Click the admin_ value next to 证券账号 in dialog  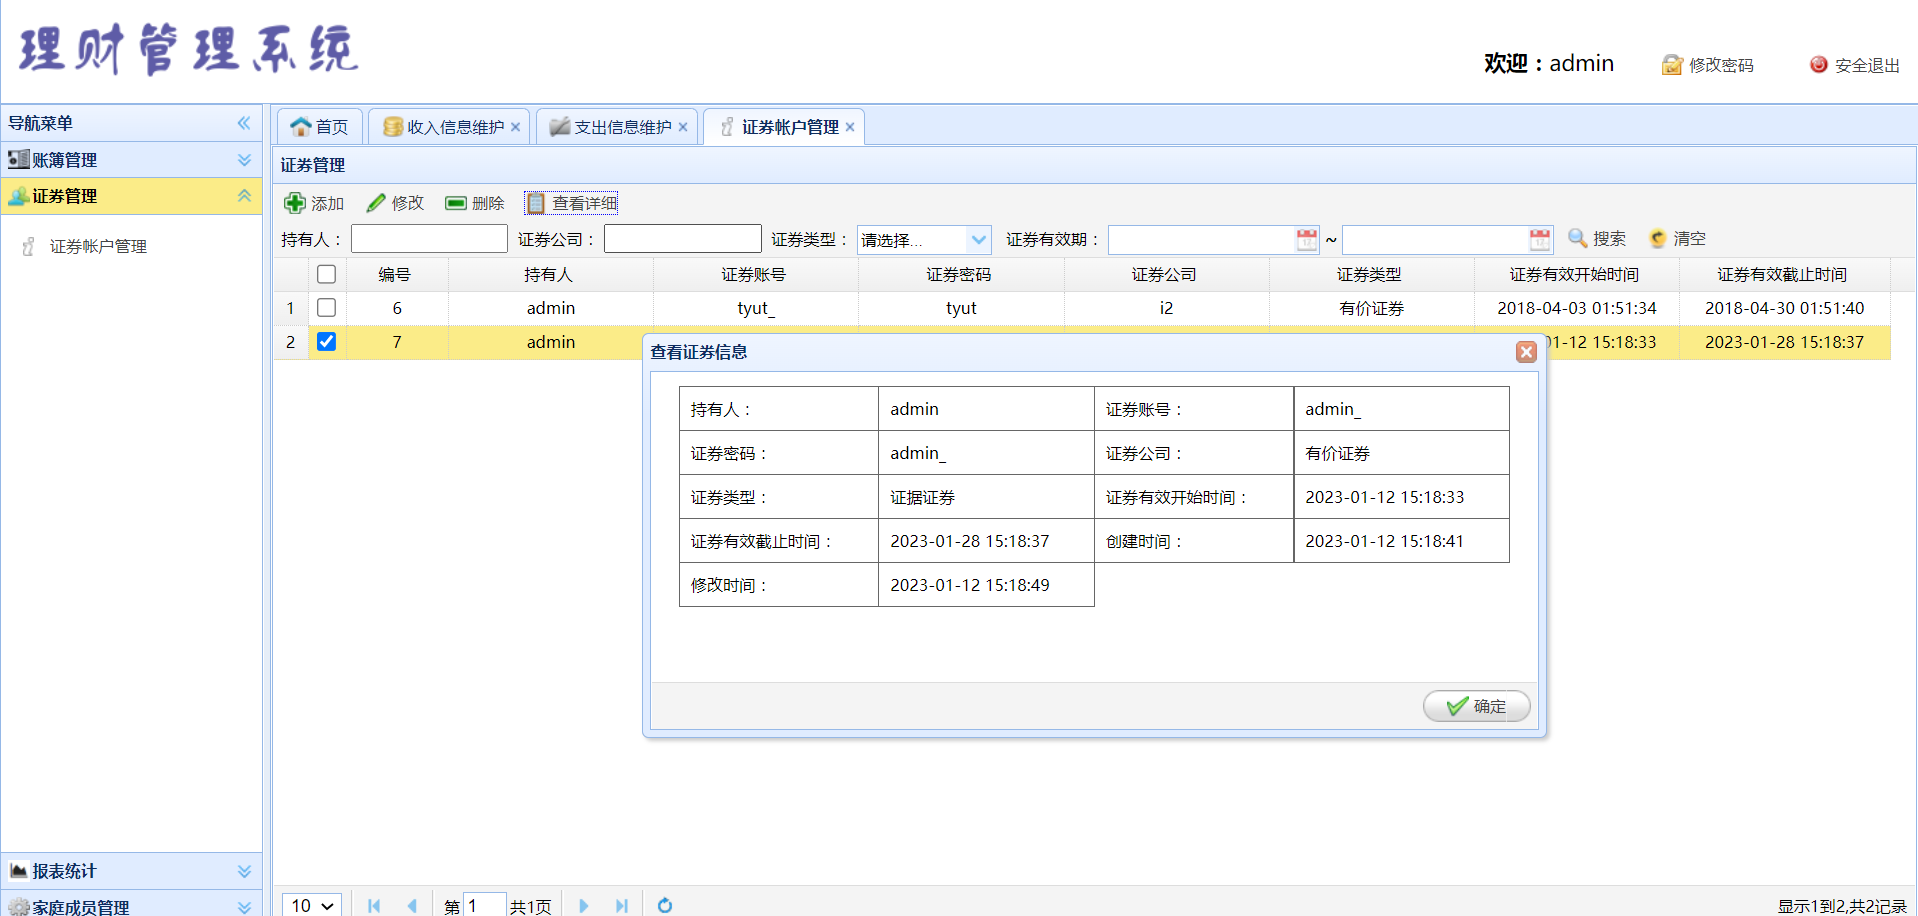(1333, 409)
